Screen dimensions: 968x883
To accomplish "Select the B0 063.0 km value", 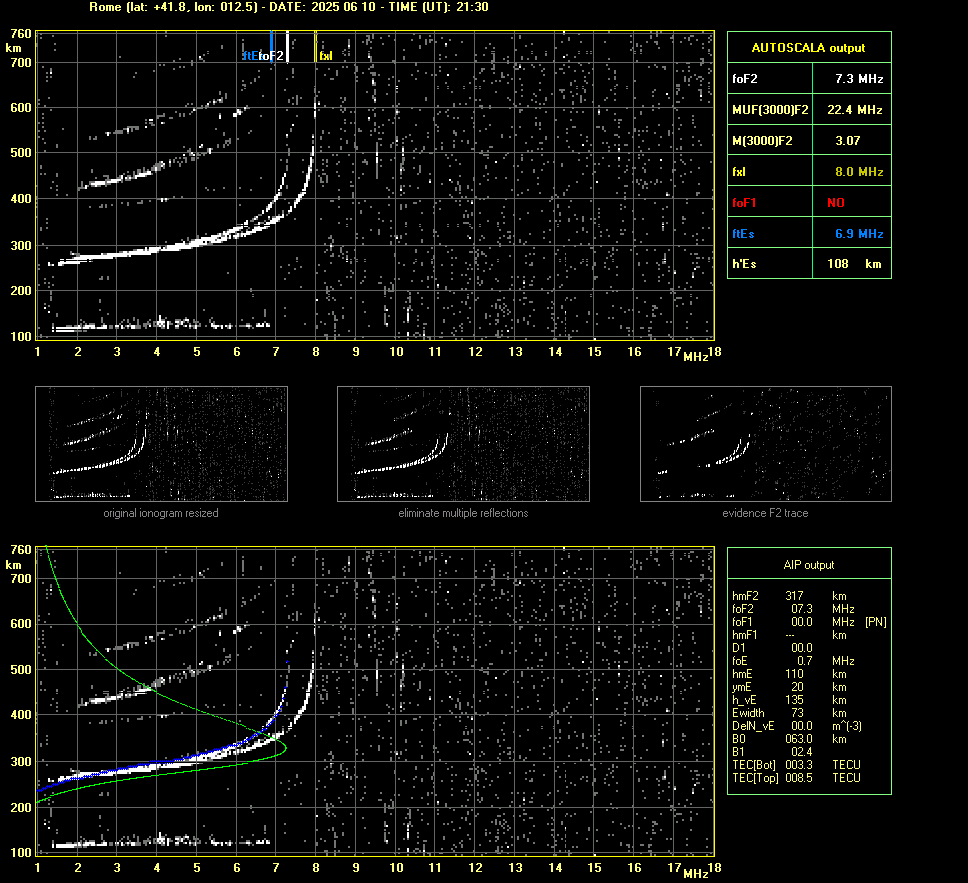I will click(x=815, y=739).
